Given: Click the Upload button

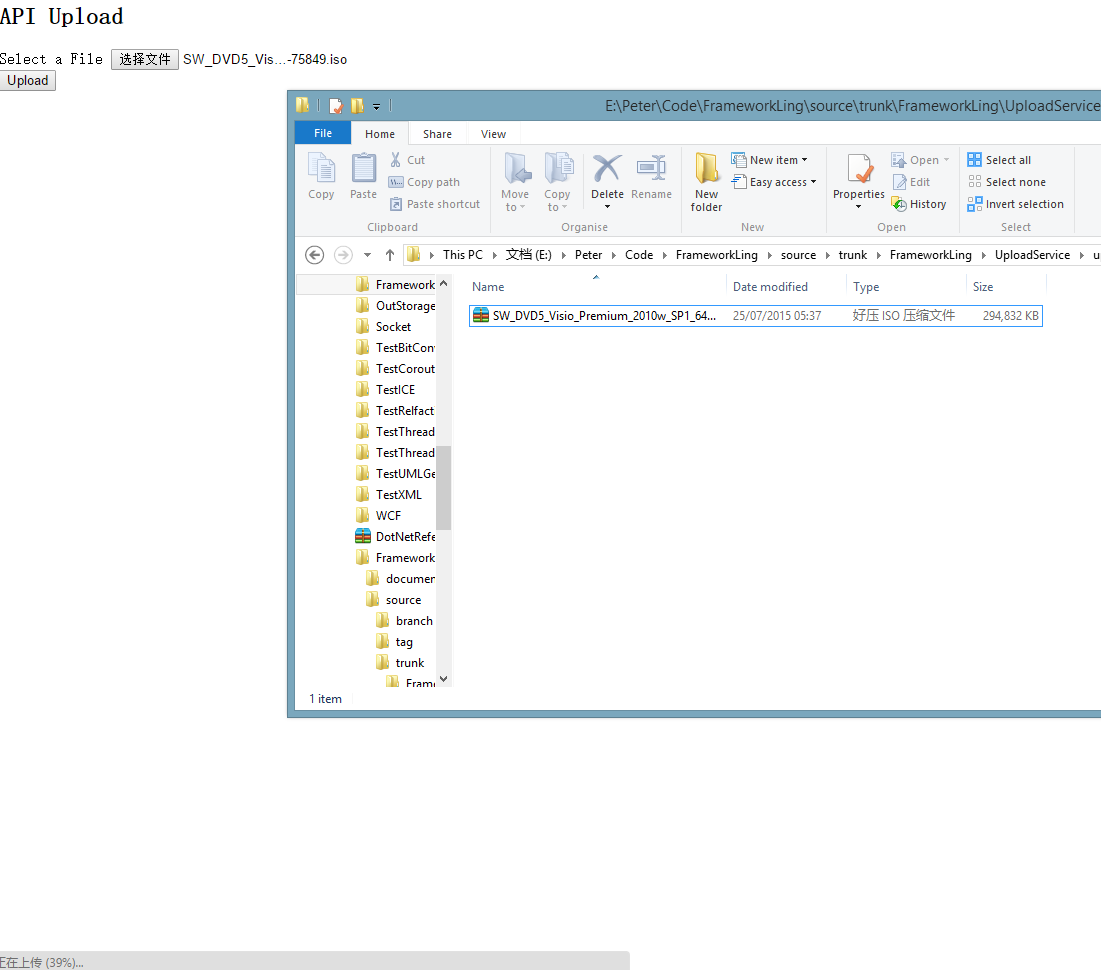Looking at the screenshot, I should pyautogui.click(x=27, y=81).
